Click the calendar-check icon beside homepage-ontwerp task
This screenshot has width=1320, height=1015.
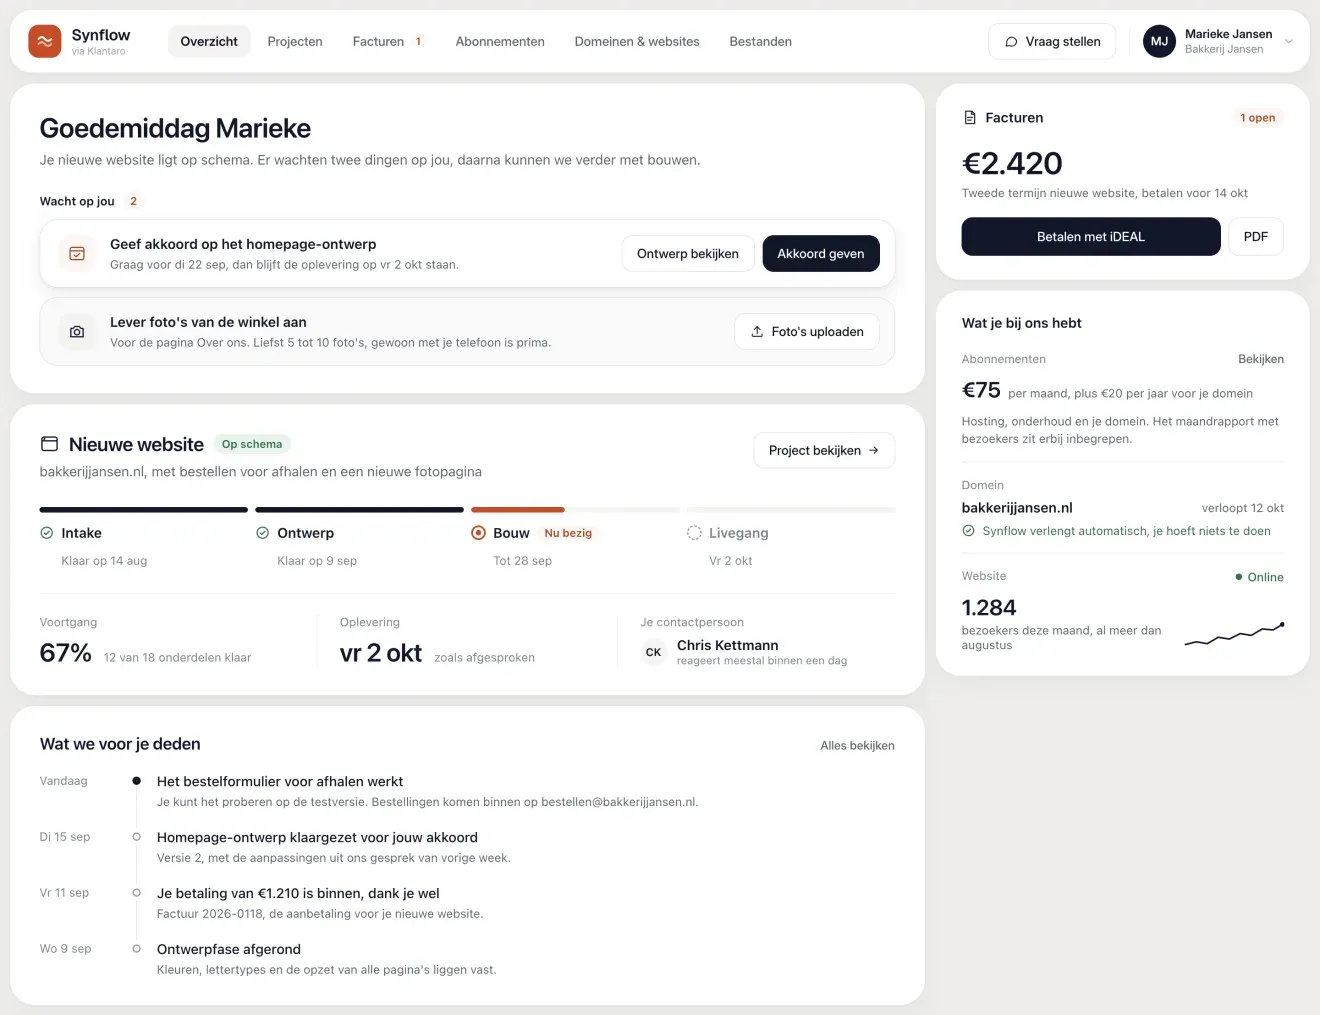click(x=77, y=254)
